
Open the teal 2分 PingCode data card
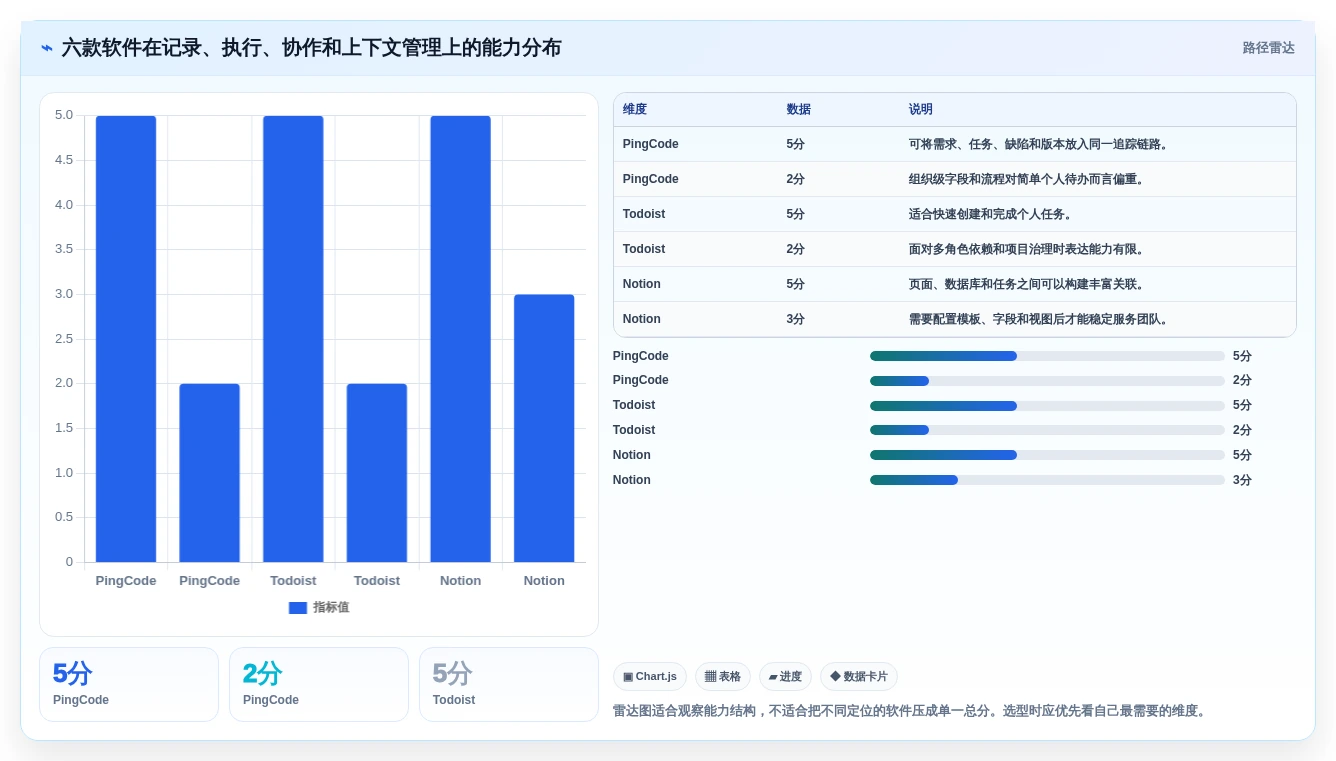319,684
